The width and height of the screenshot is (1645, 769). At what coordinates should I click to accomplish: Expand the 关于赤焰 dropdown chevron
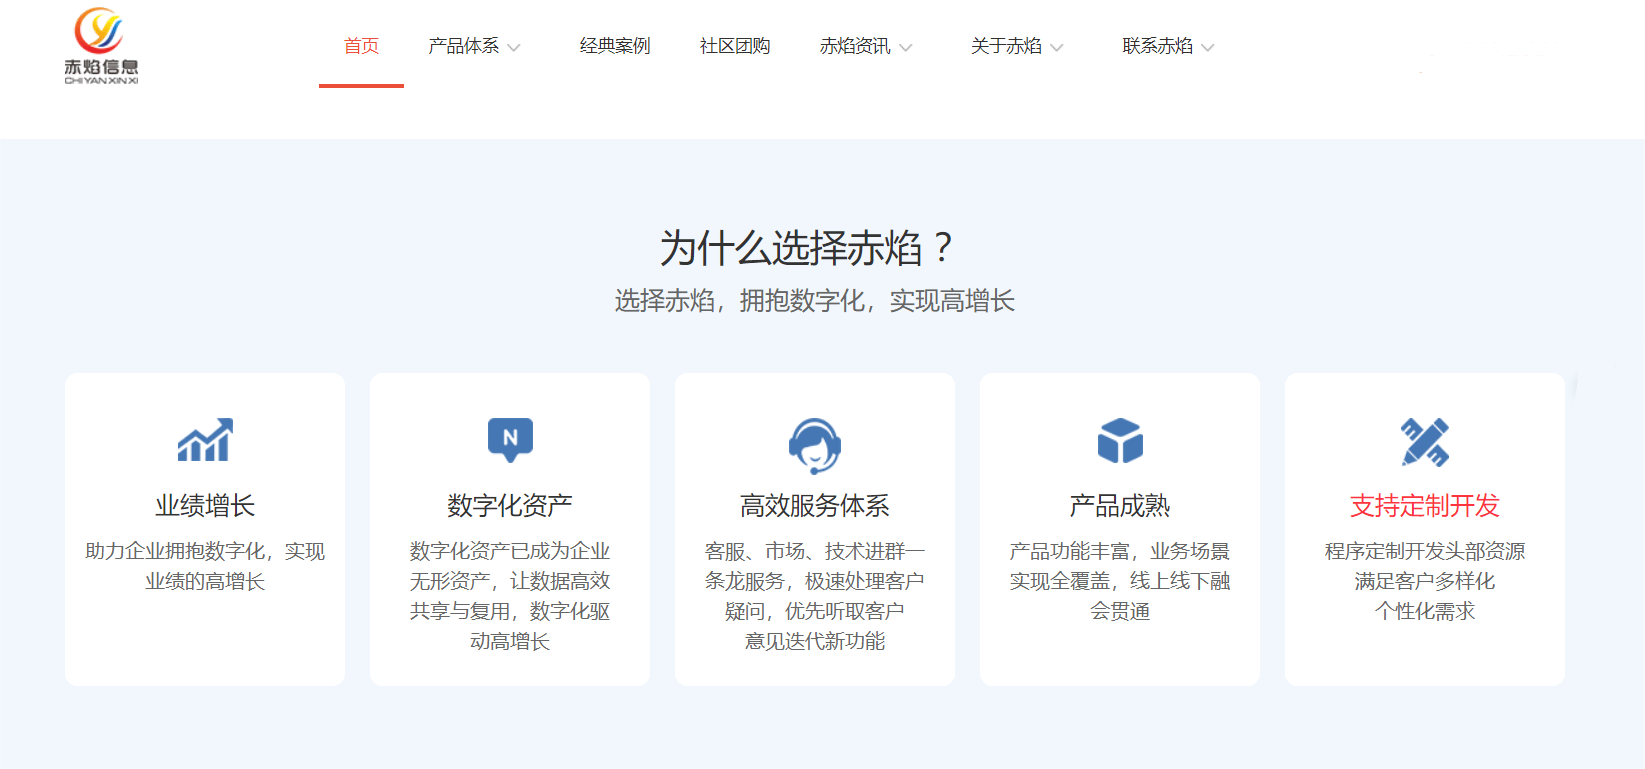[x=1057, y=47]
